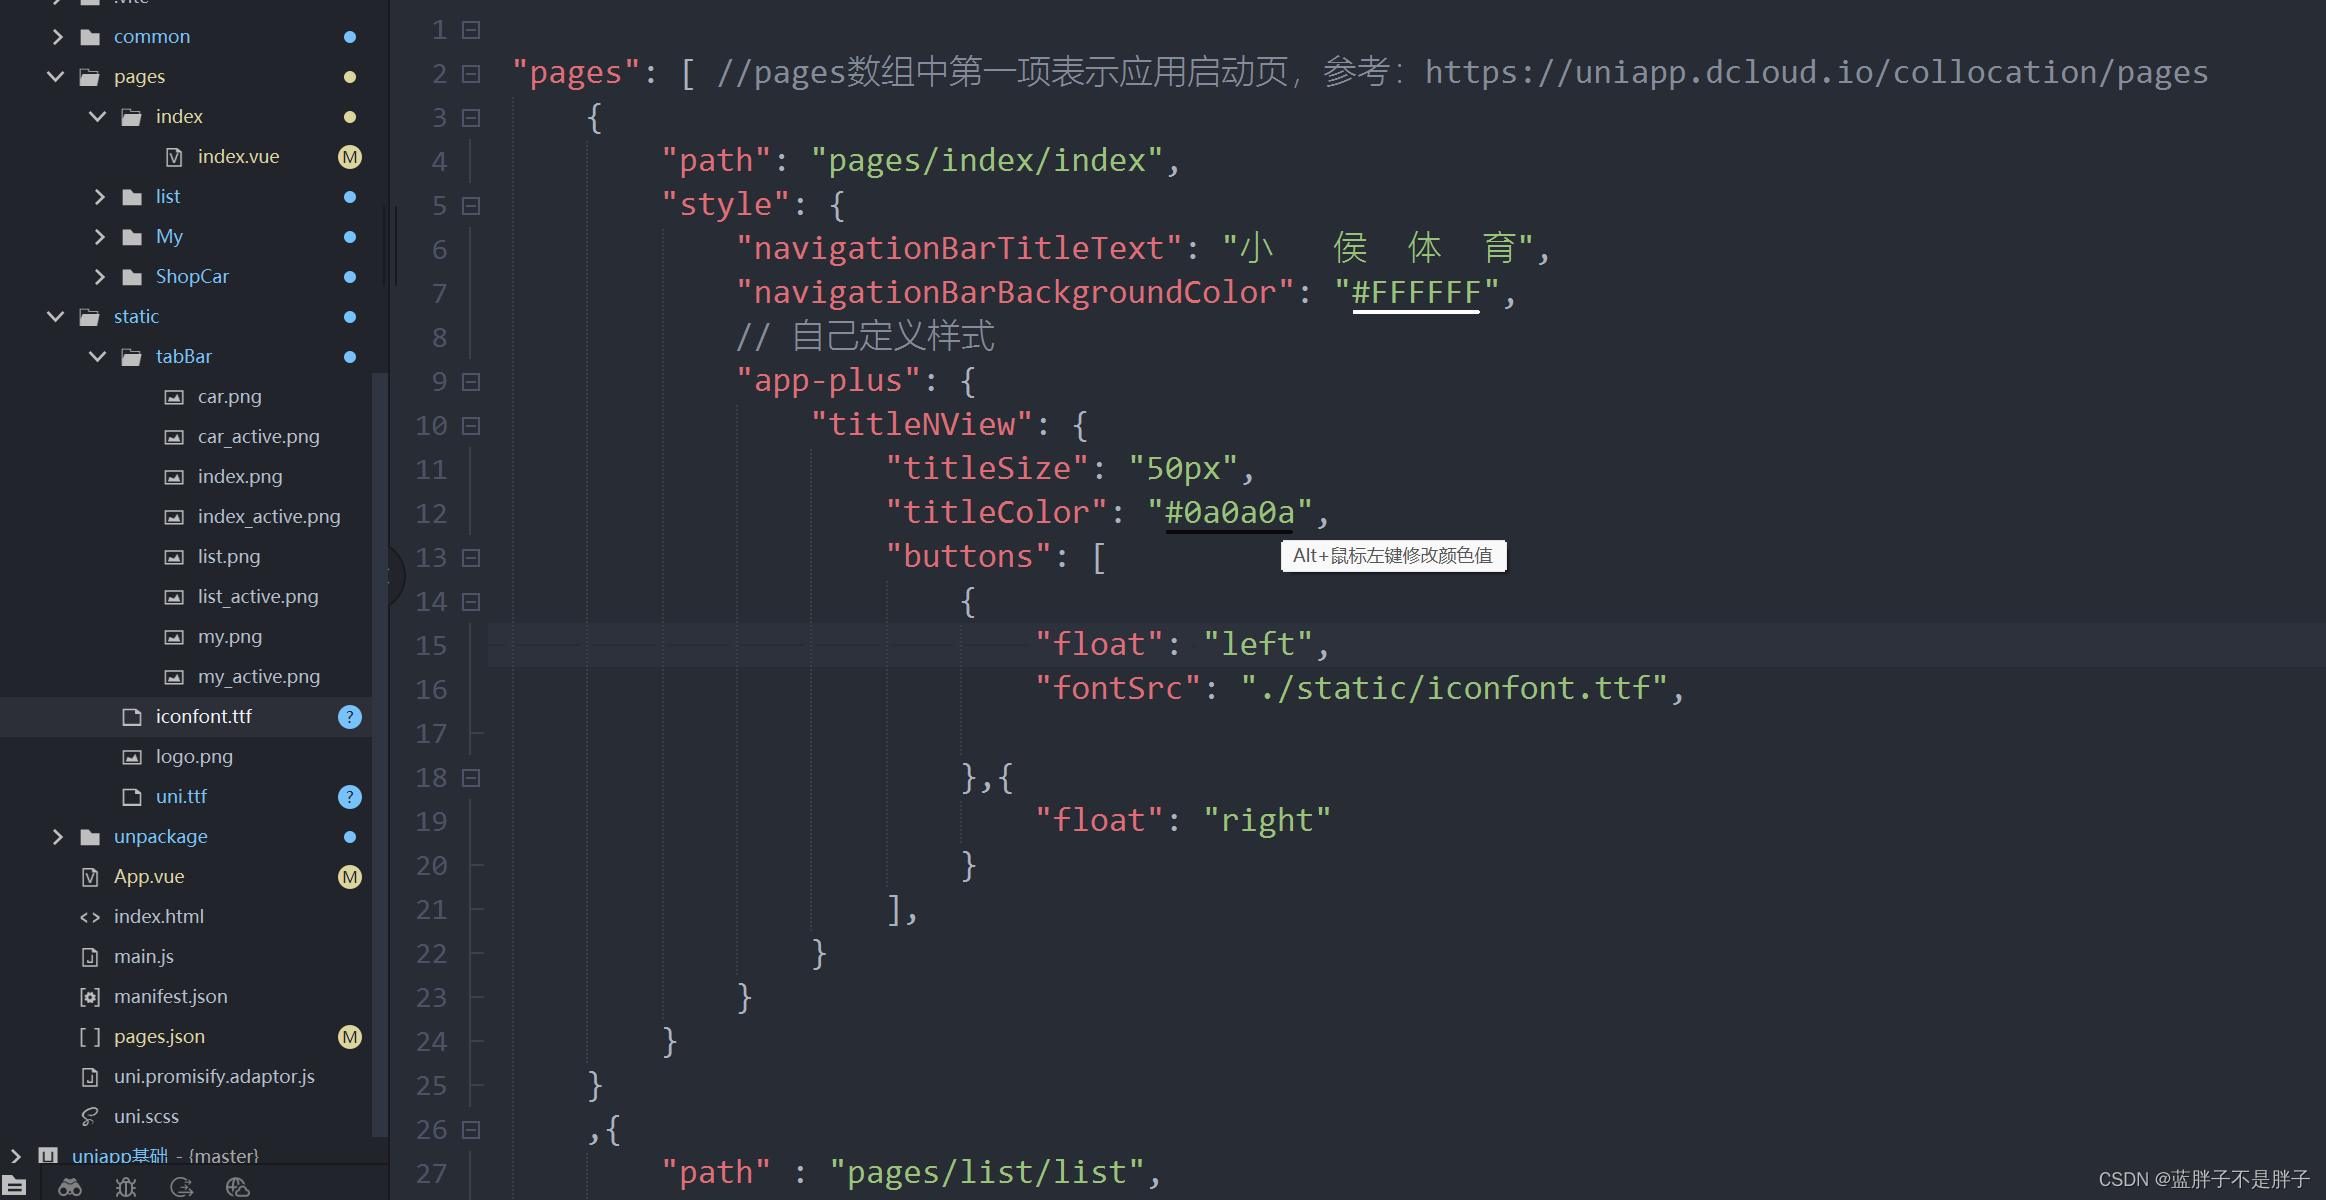Click the question badge on iconfont.ttf
2326x1200 pixels.
point(350,717)
